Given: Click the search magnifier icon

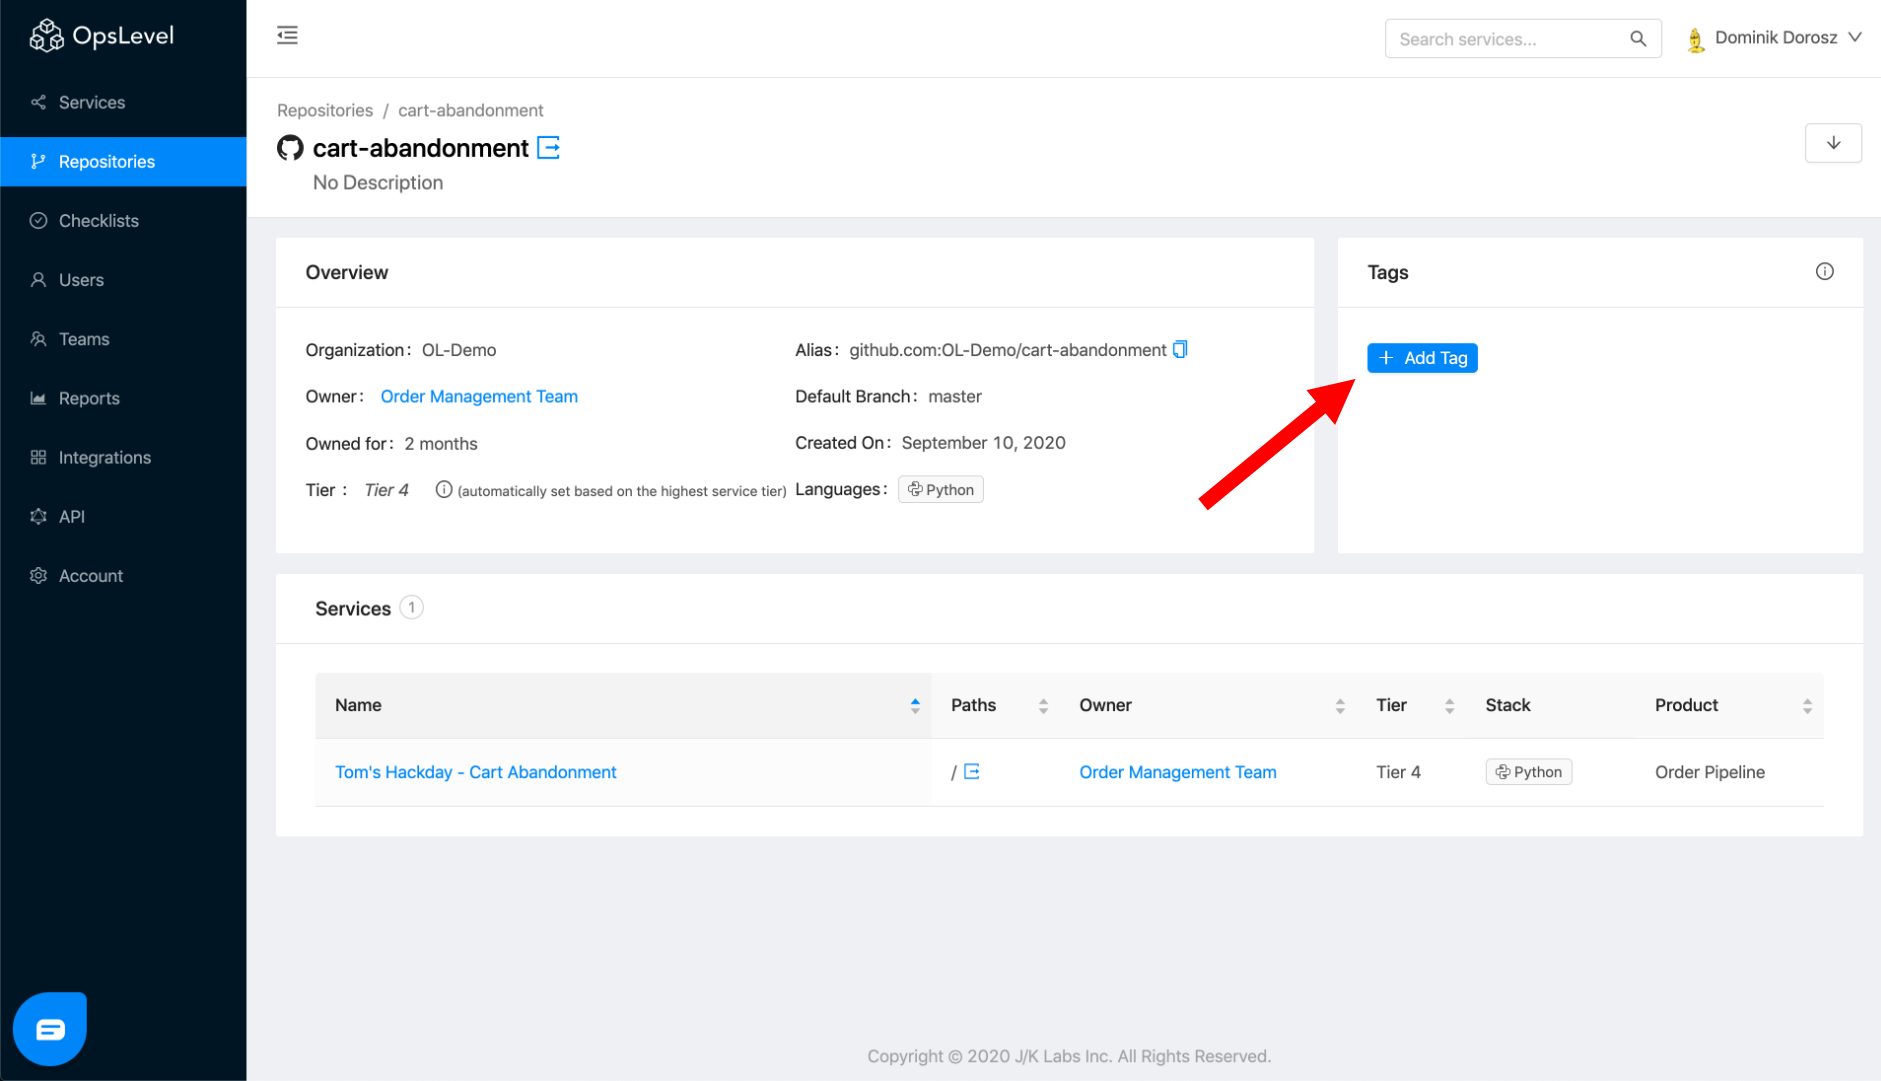Looking at the screenshot, I should point(1637,39).
